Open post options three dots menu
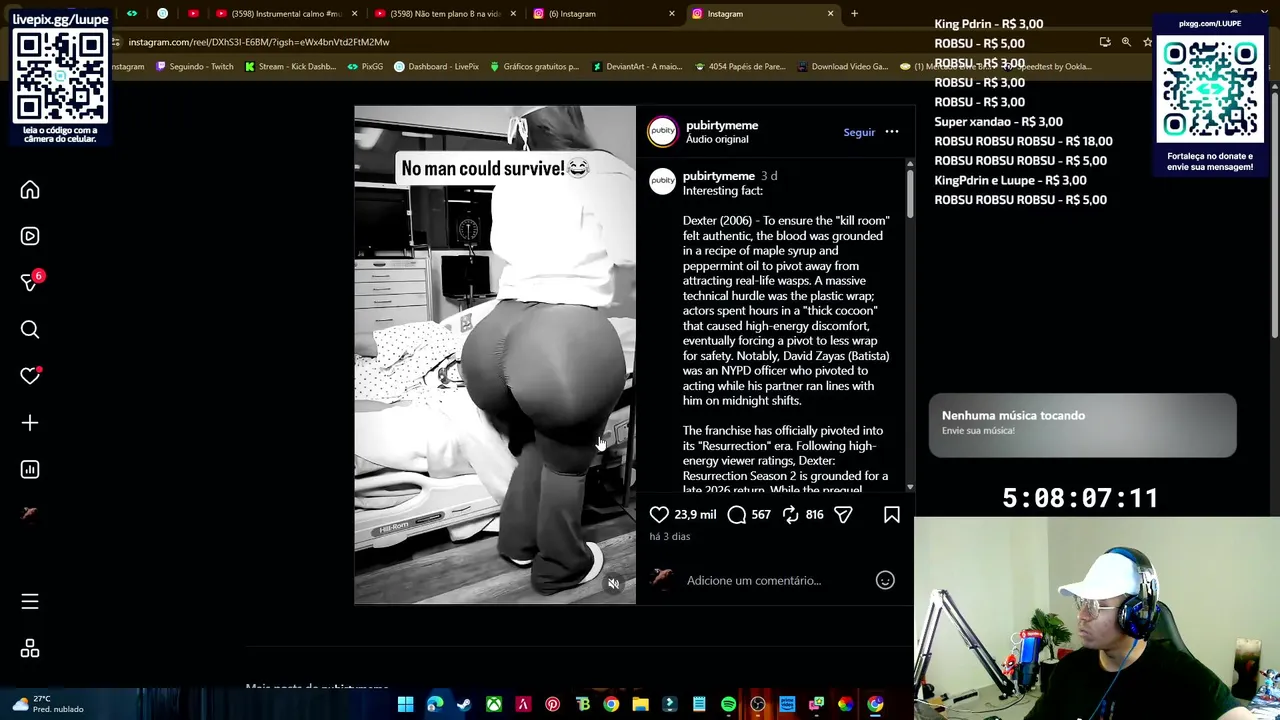Viewport: 1280px width, 720px height. click(x=892, y=132)
